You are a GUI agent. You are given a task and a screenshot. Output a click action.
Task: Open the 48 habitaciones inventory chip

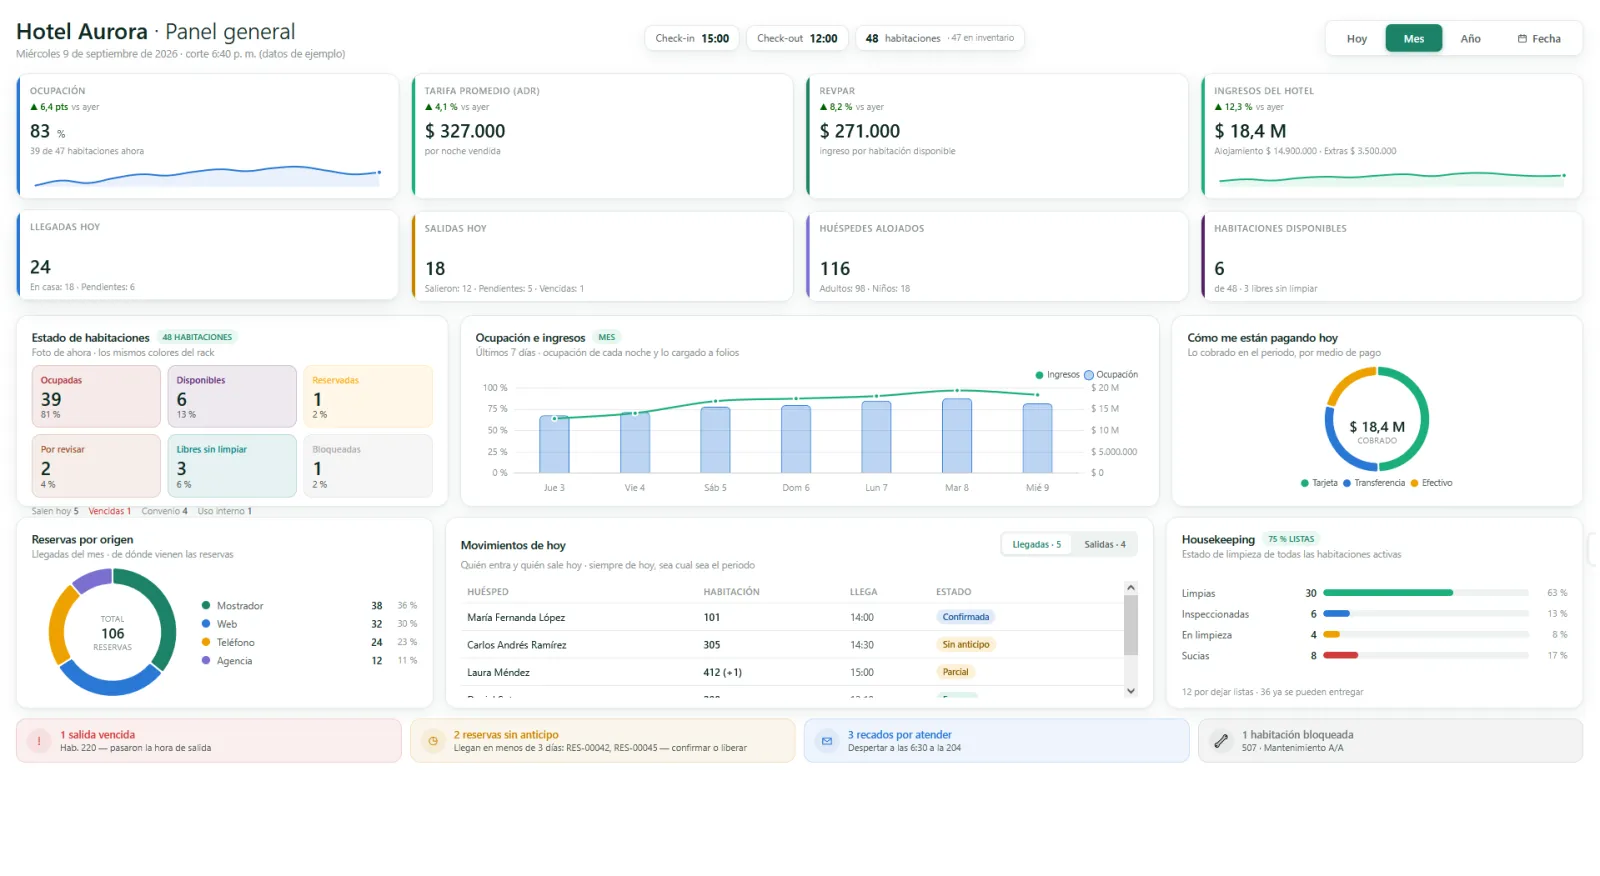click(939, 39)
